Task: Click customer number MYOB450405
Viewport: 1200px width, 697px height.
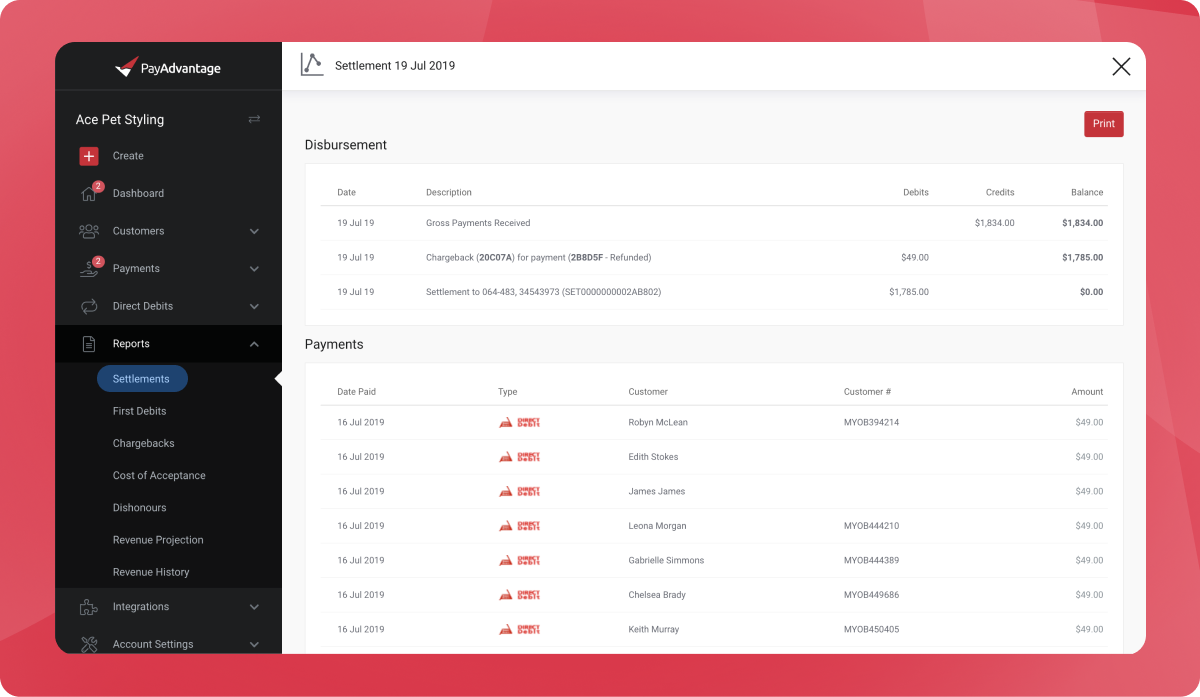Action: click(871, 629)
